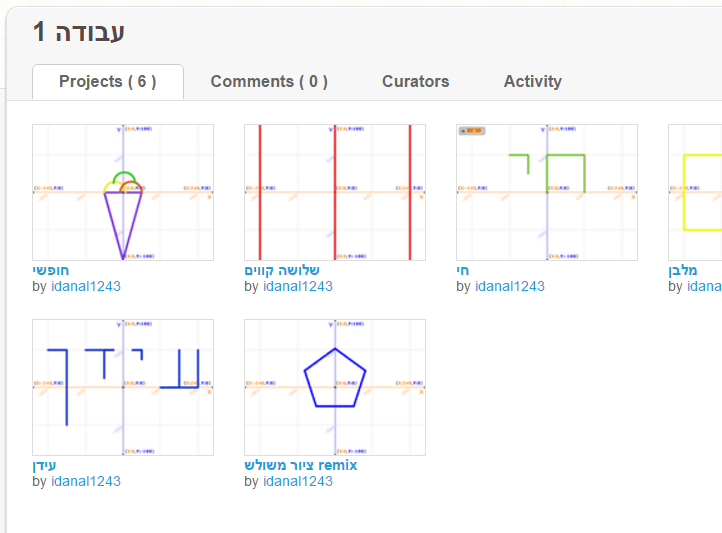Screen dimensions: 722x533
Task: Click the חופשי project title link
Action: [51, 270]
